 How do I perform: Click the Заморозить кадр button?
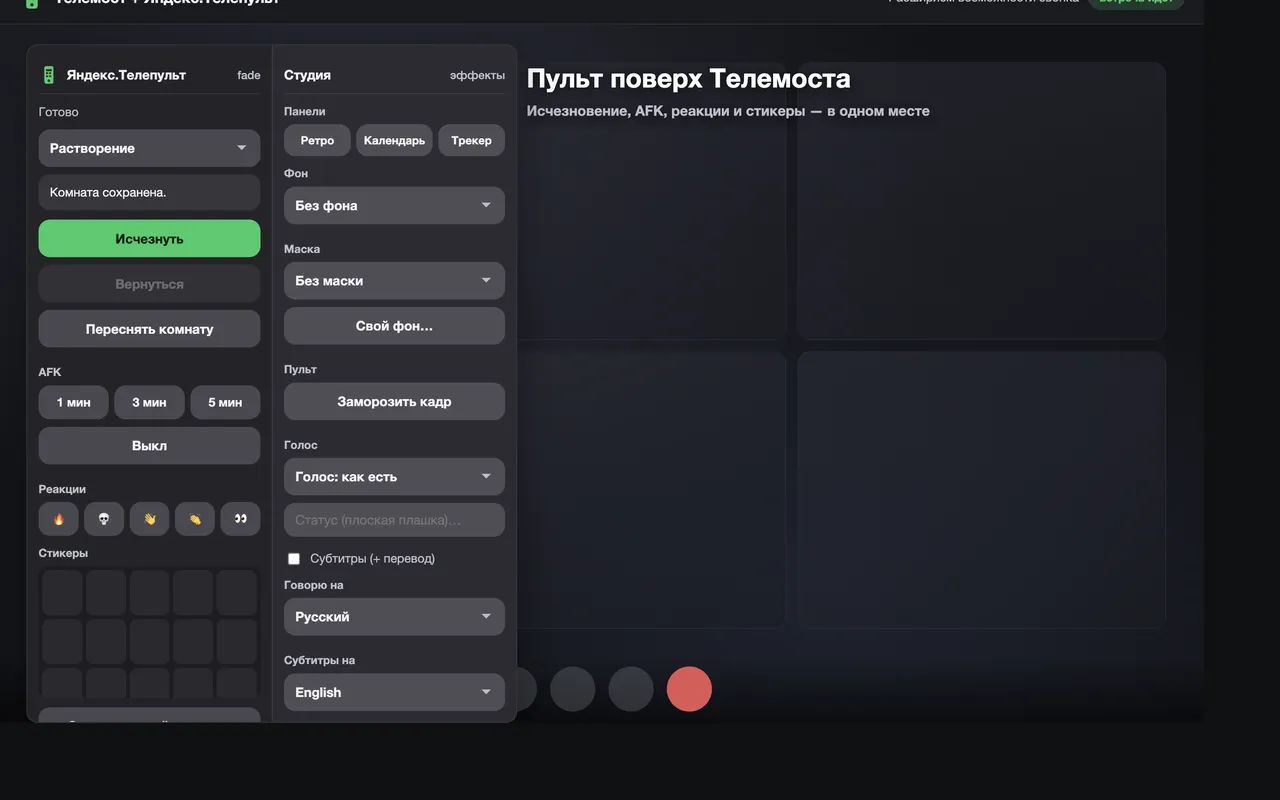[394, 401]
